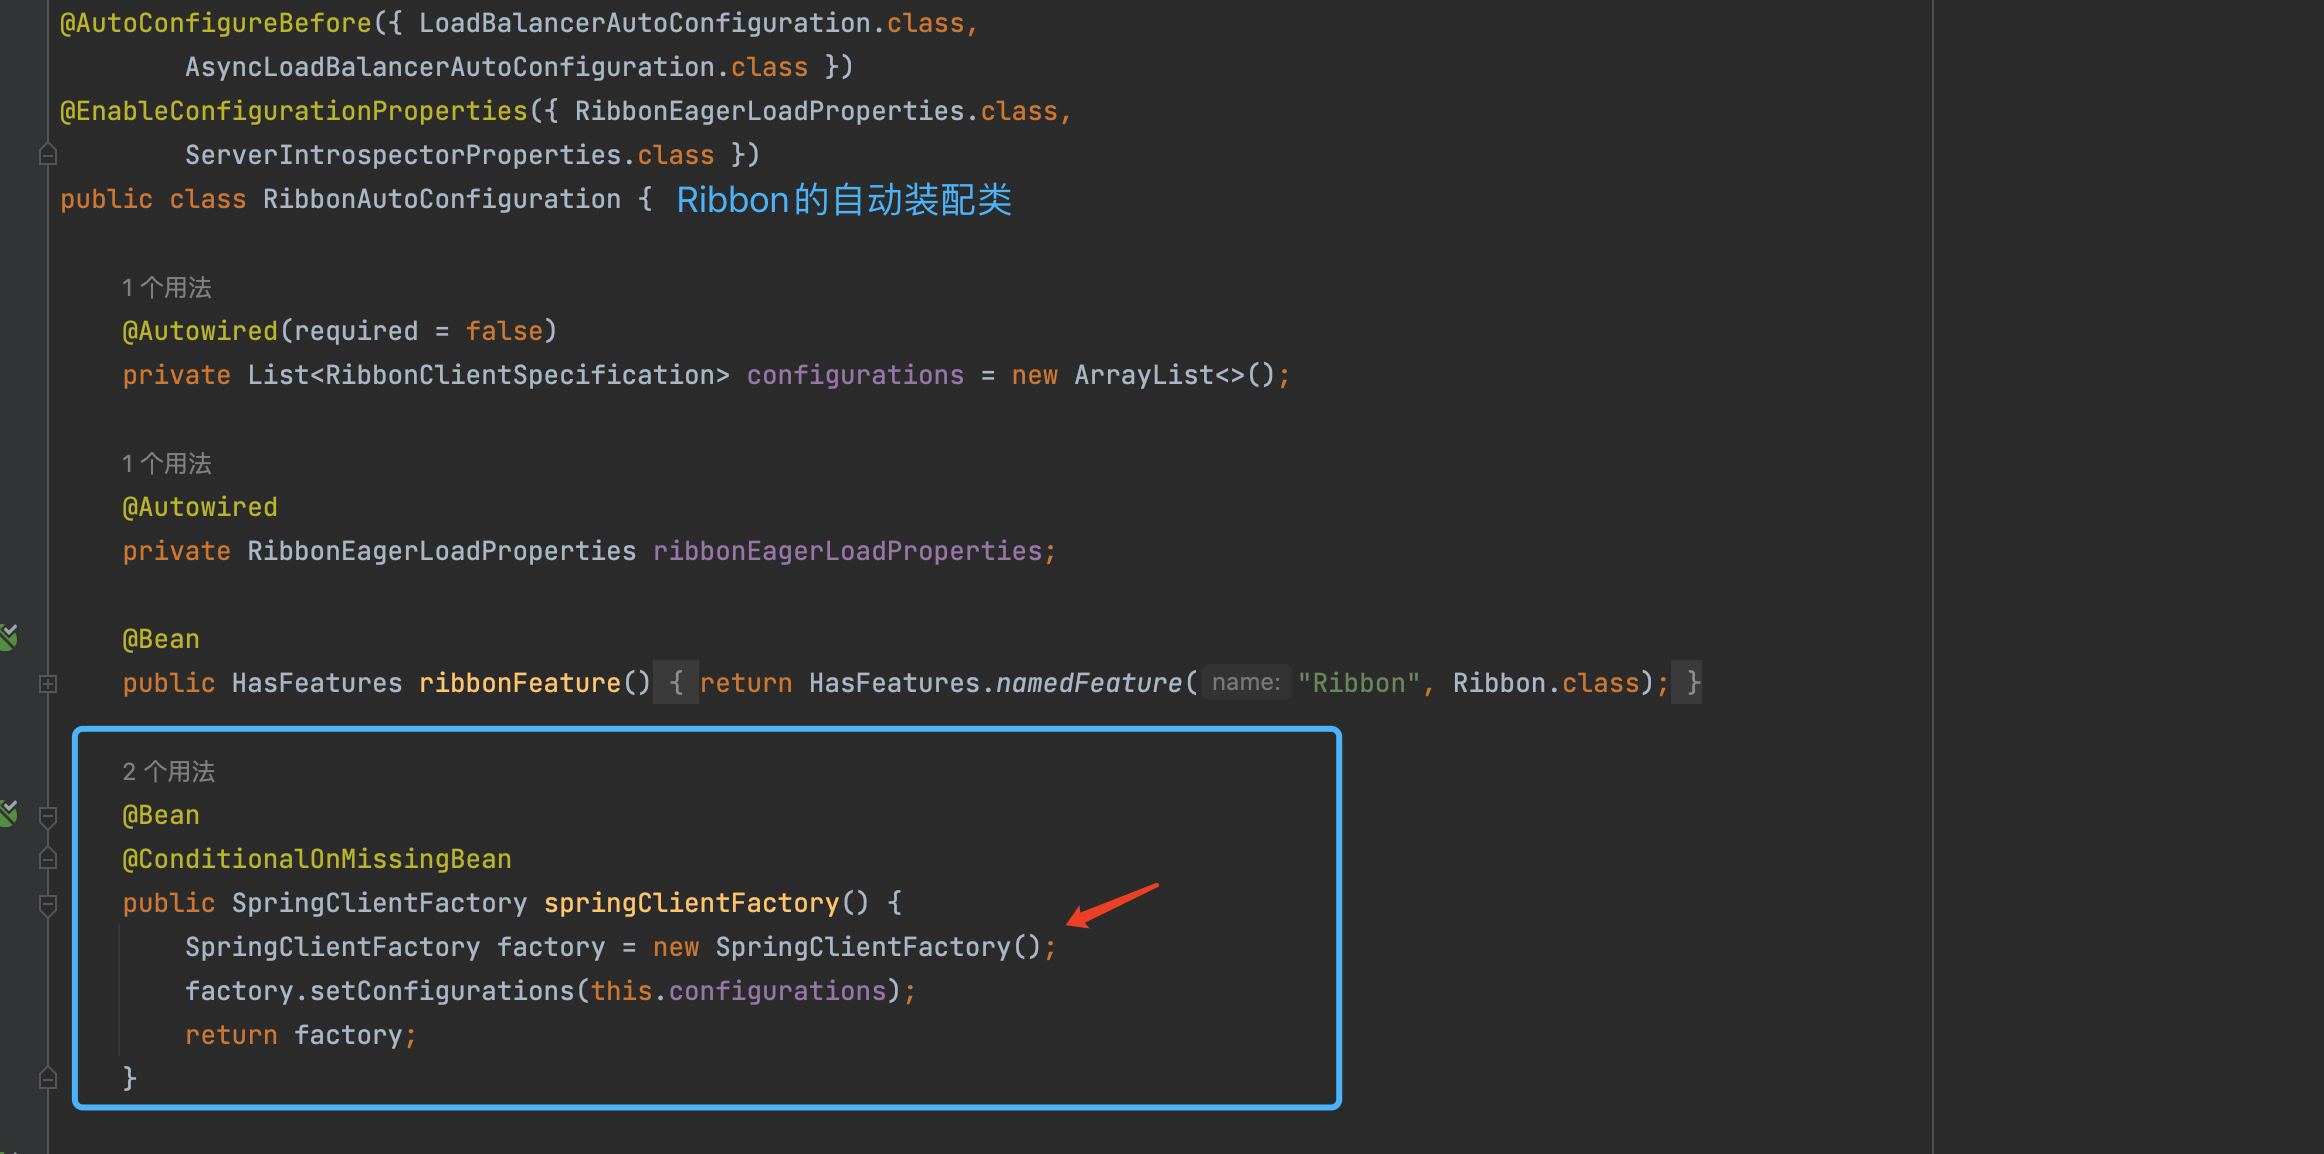
Task: Click the fold end marker at springClientFactory's closing brace
Action: tap(47, 1079)
